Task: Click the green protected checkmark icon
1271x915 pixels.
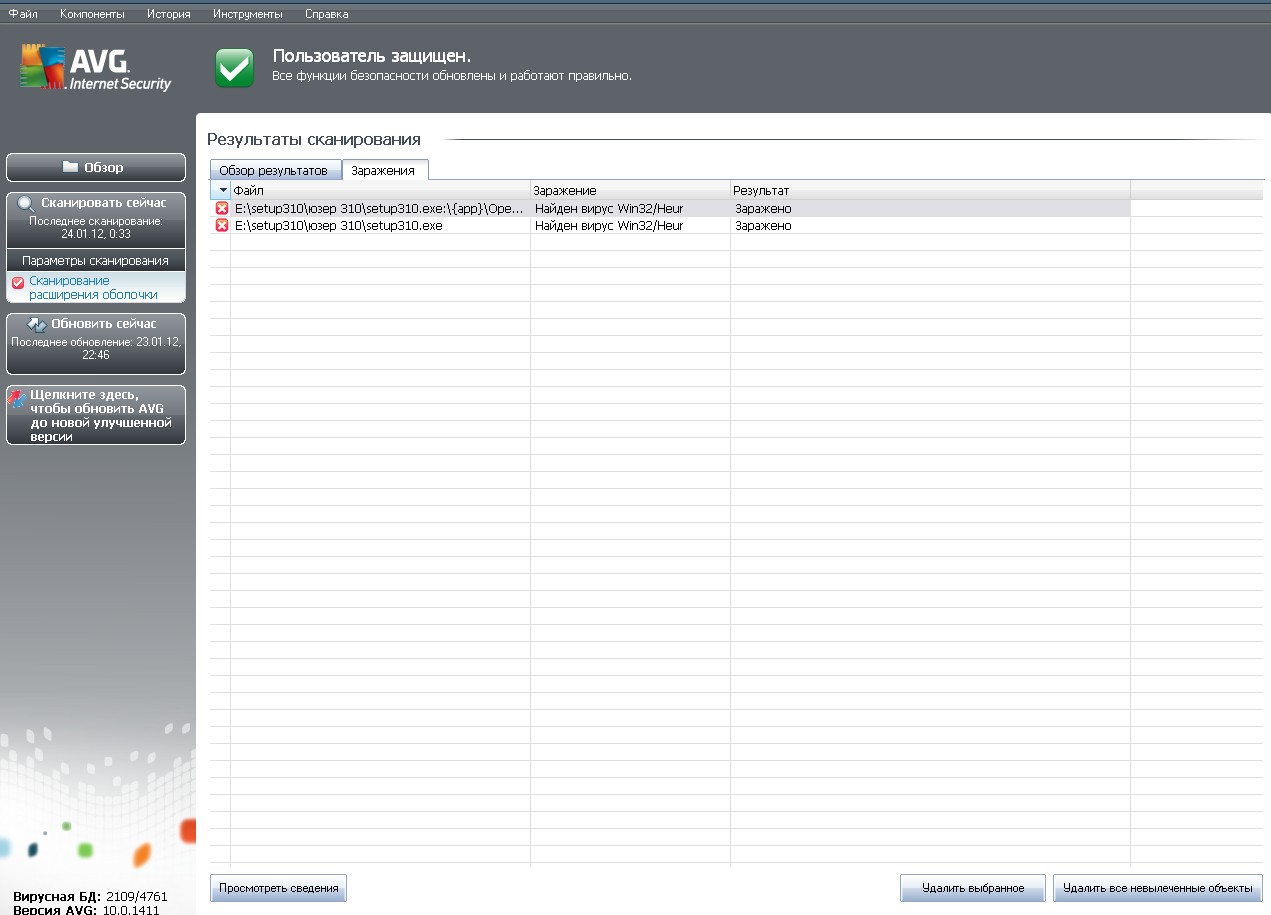Action: coord(235,68)
